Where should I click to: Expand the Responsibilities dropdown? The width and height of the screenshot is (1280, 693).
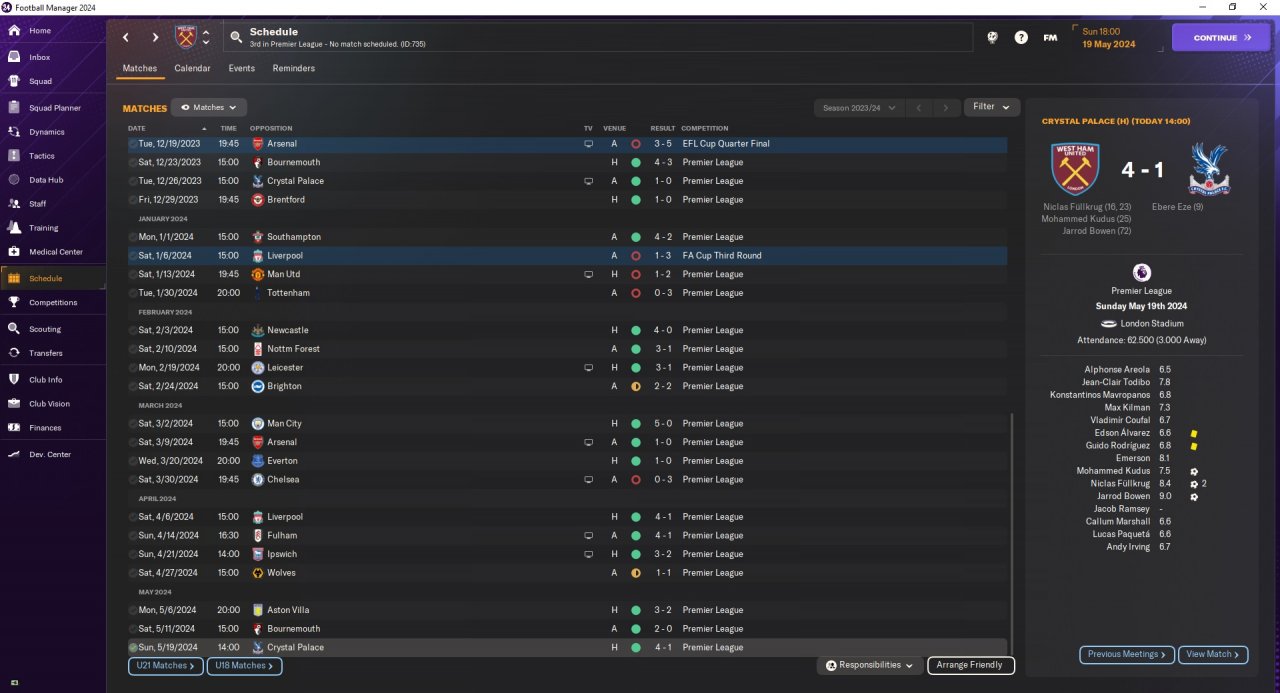pyautogui.click(x=870, y=665)
